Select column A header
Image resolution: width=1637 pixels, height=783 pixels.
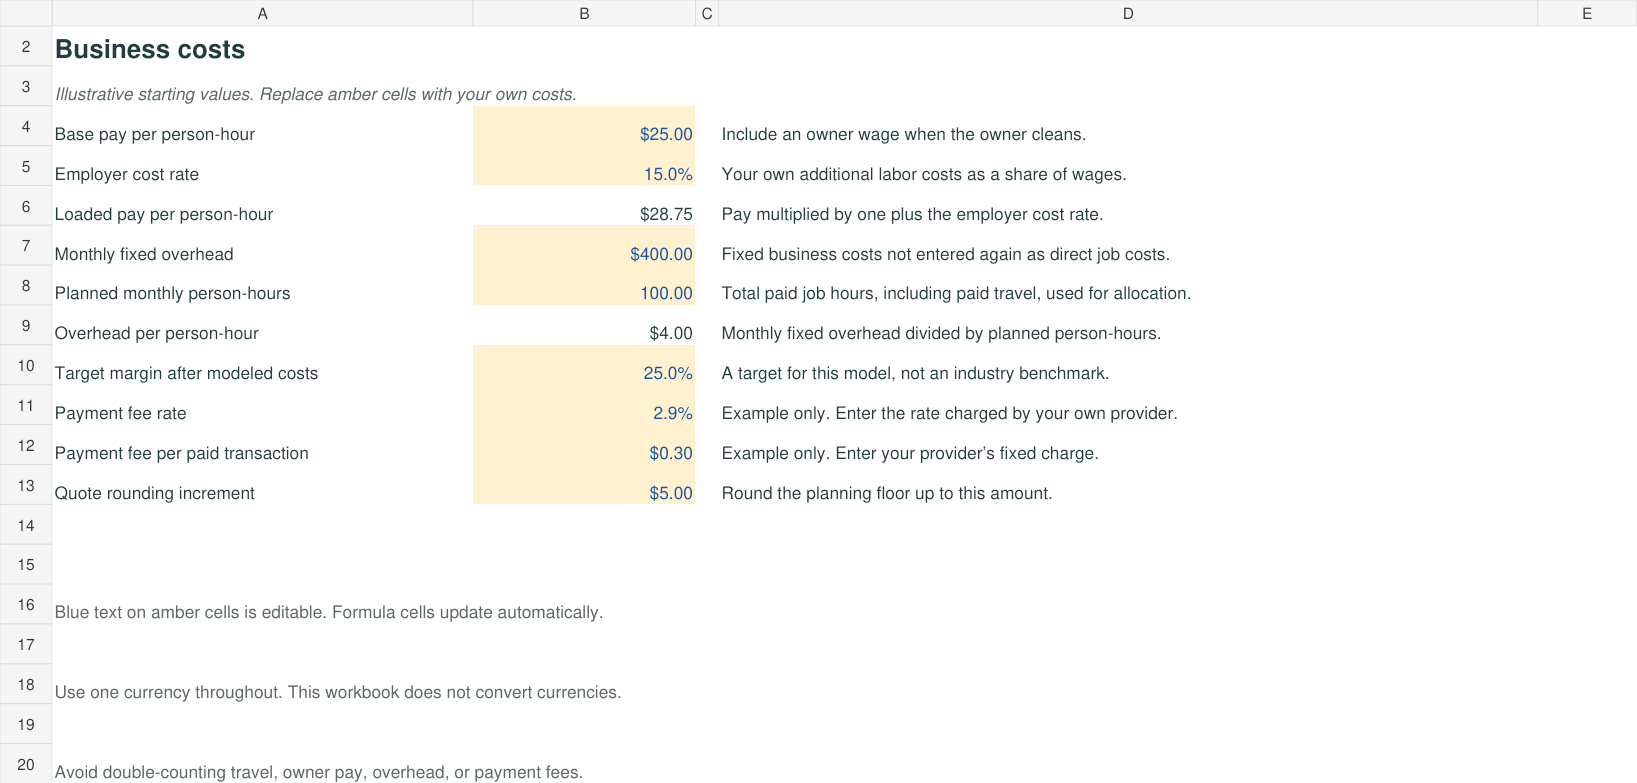tap(262, 13)
